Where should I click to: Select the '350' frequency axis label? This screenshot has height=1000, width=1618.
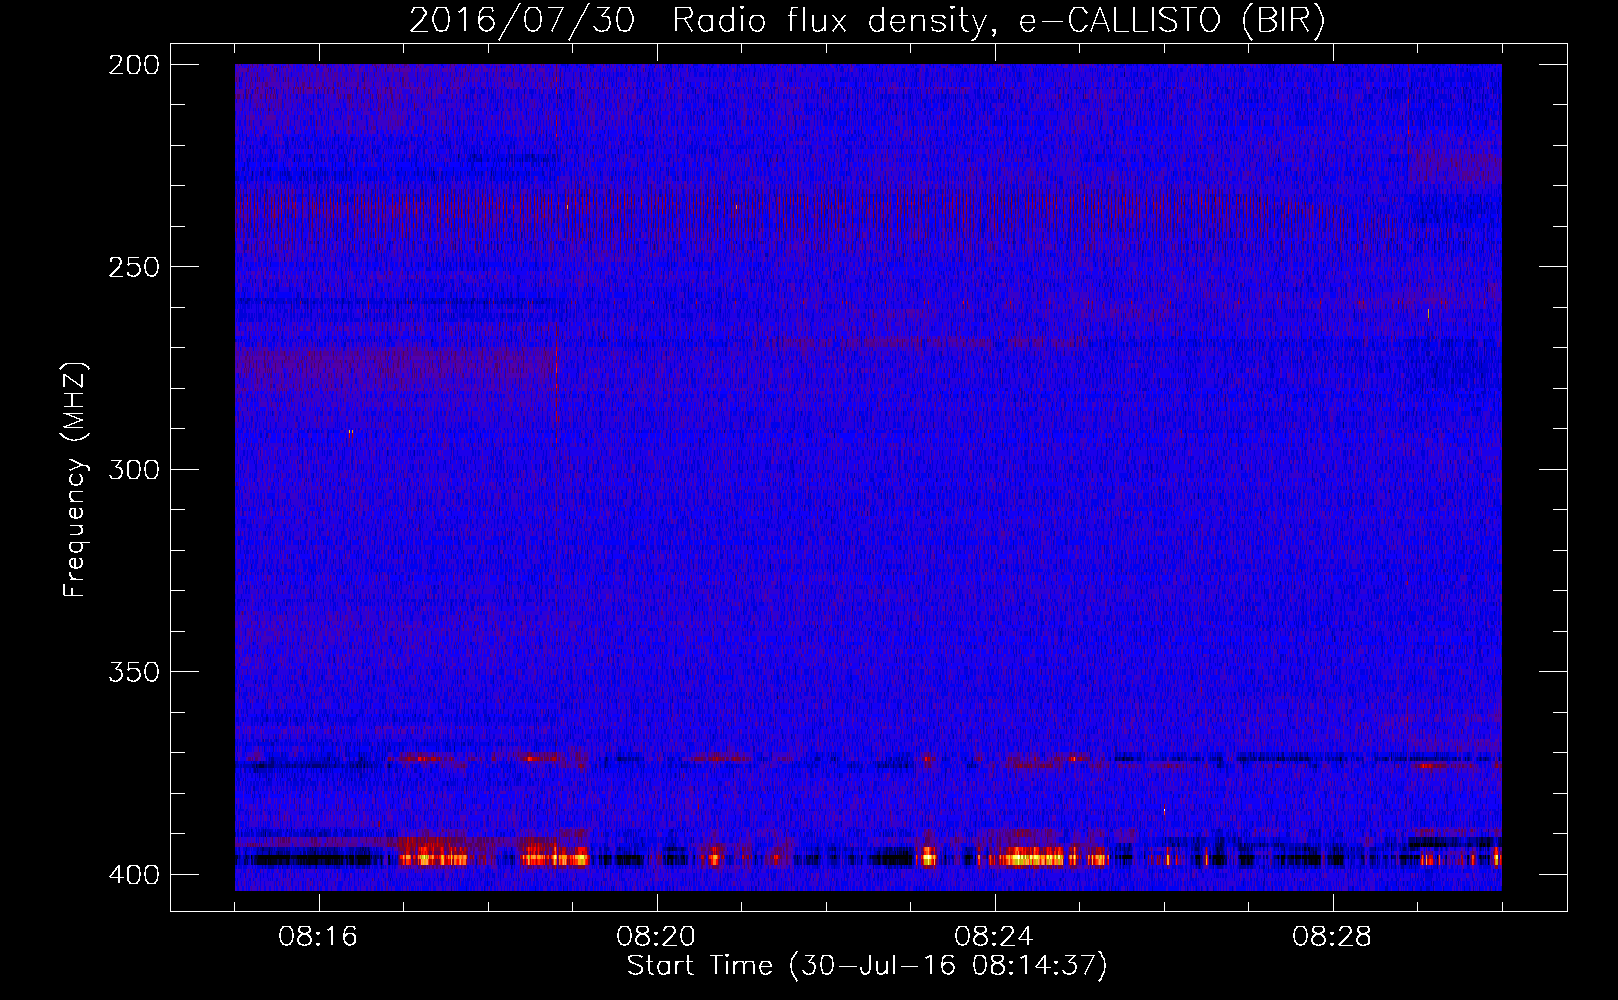134,671
